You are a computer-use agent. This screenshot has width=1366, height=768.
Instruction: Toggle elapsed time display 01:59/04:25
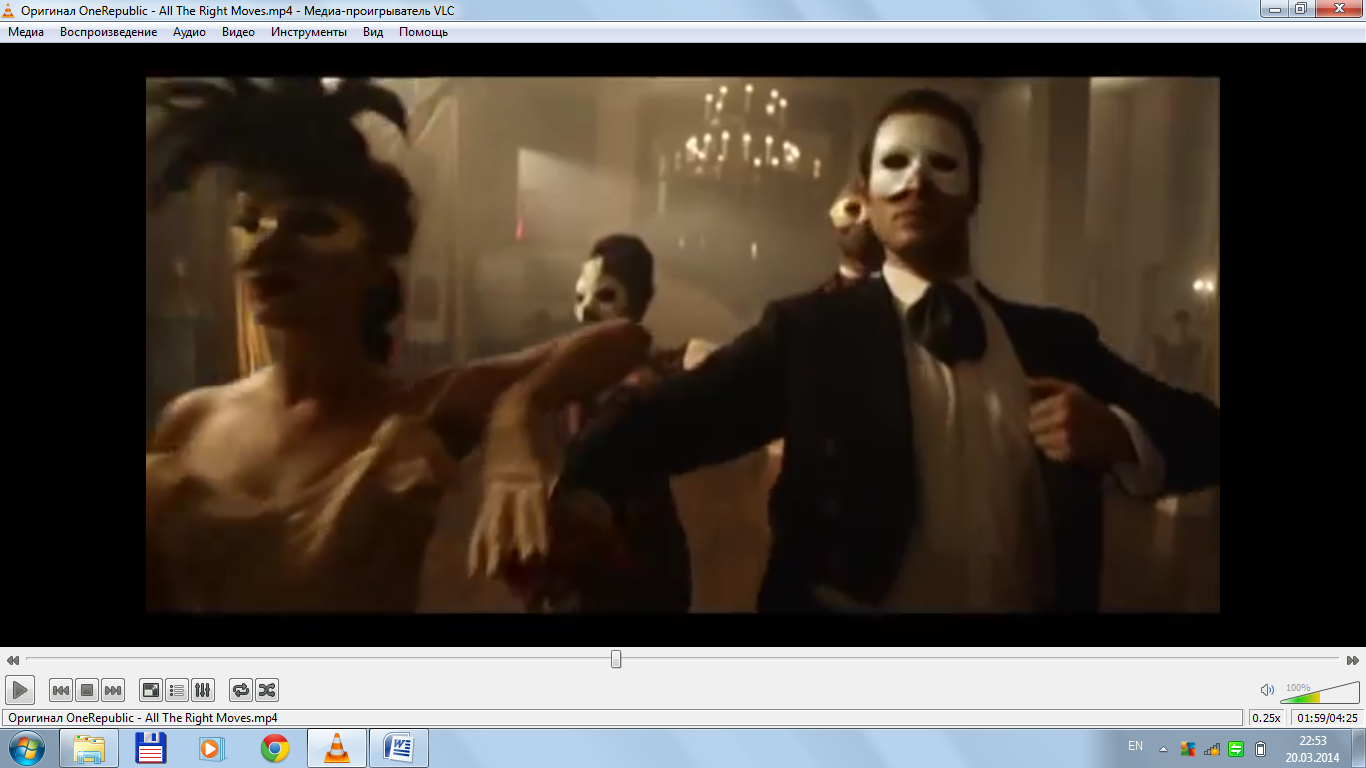[1326, 718]
